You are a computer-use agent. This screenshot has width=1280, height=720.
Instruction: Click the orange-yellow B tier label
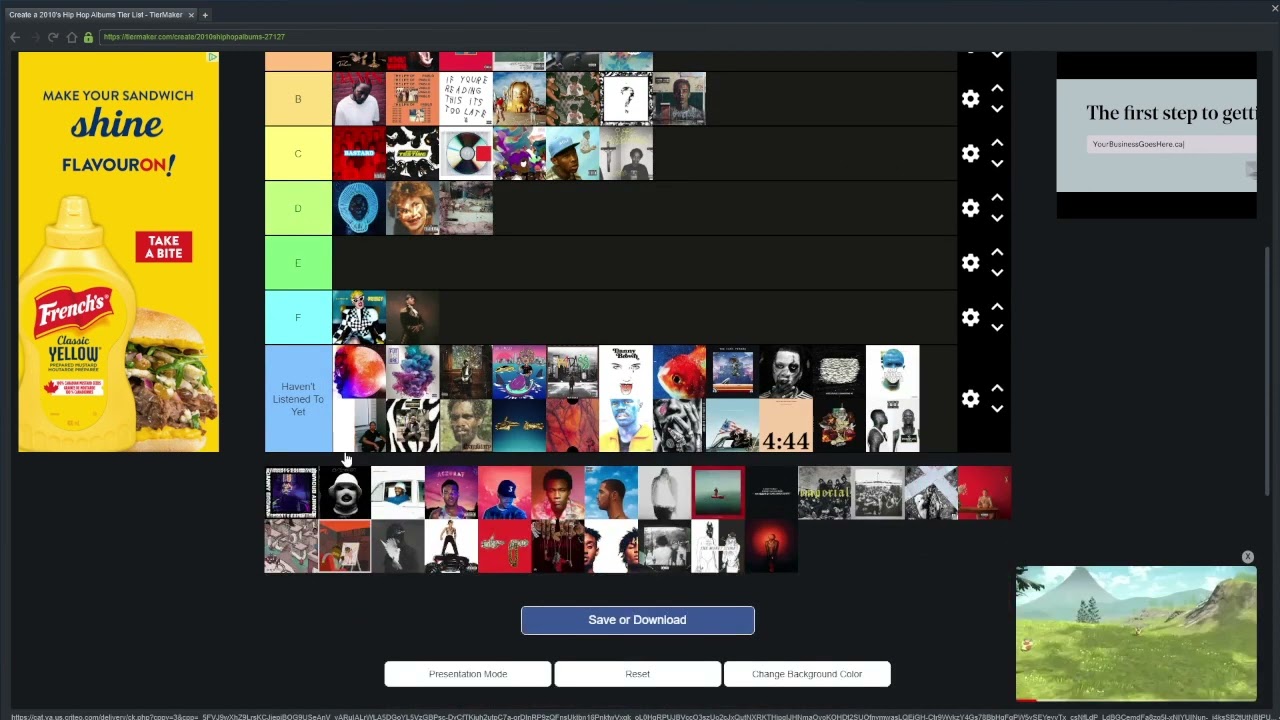tap(298, 99)
